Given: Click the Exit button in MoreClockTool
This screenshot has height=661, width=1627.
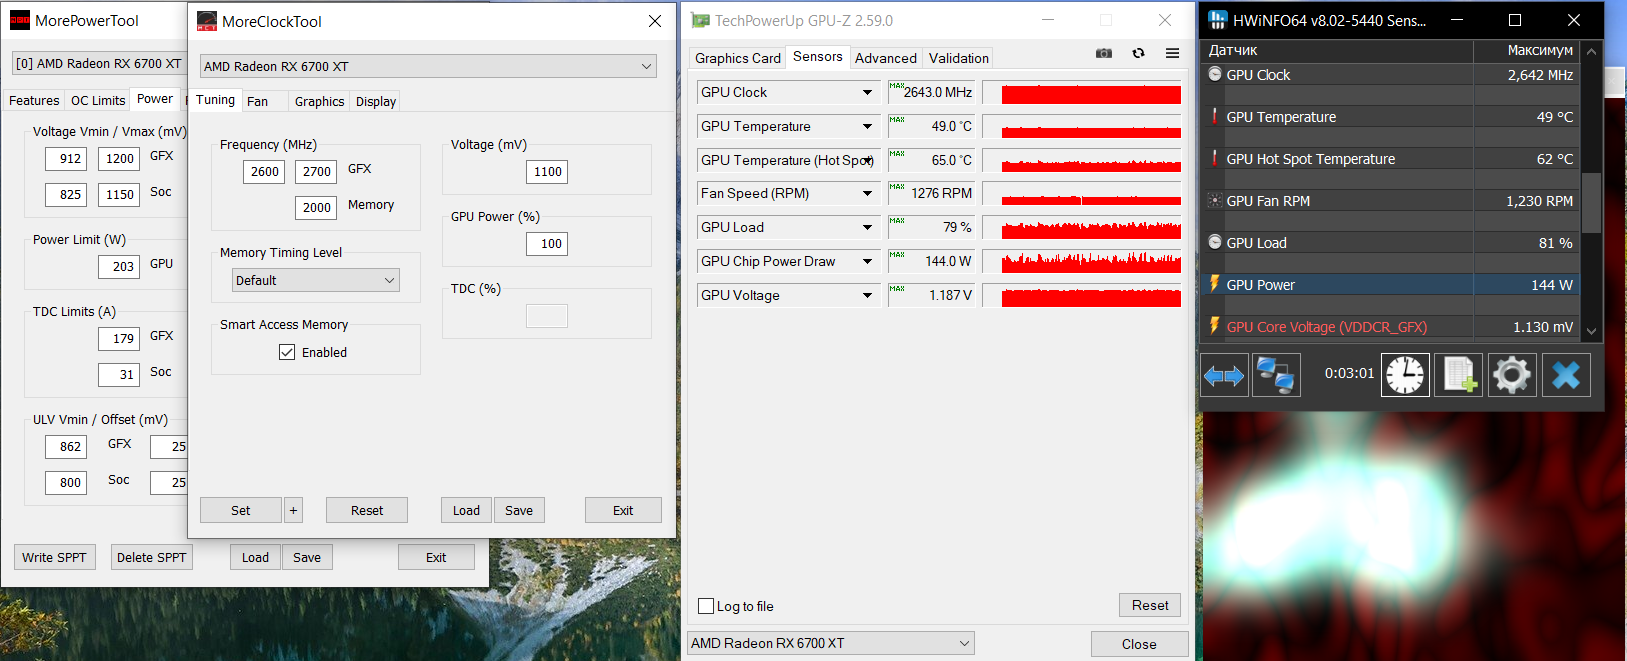Looking at the screenshot, I should point(623,510).
